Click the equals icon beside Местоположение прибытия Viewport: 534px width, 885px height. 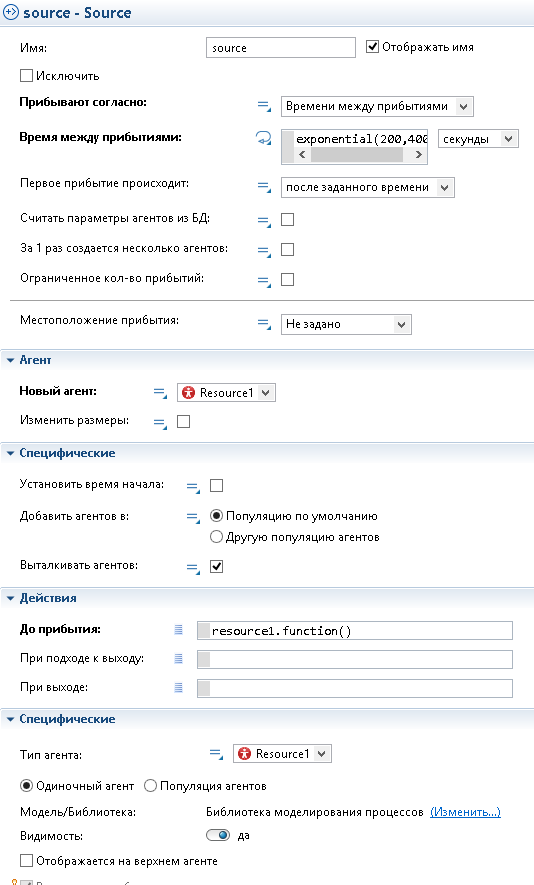(264, 324)
